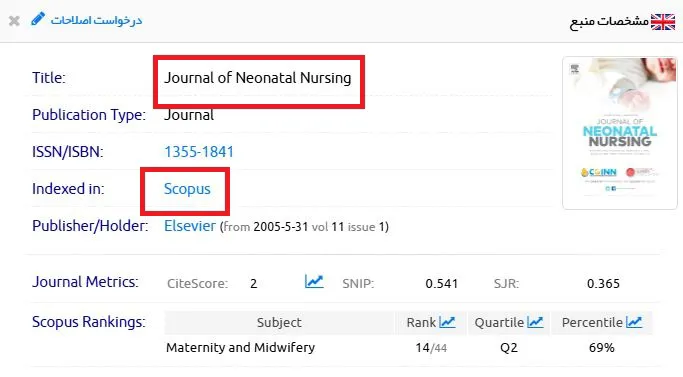The height and width of the screenshot is (377, 683).
Task: Show the CiteScore trend chart icon
Action: pos(314,282)
